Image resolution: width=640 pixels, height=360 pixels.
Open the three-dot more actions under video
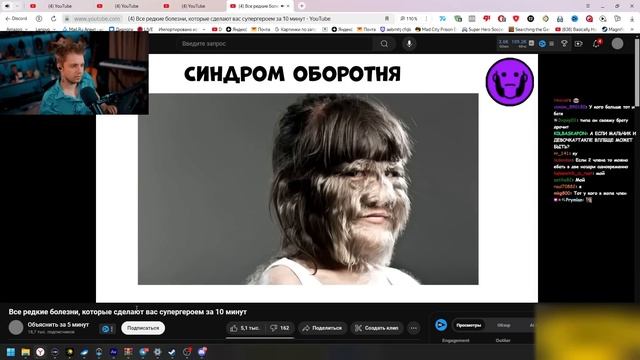tap(413, 328)
